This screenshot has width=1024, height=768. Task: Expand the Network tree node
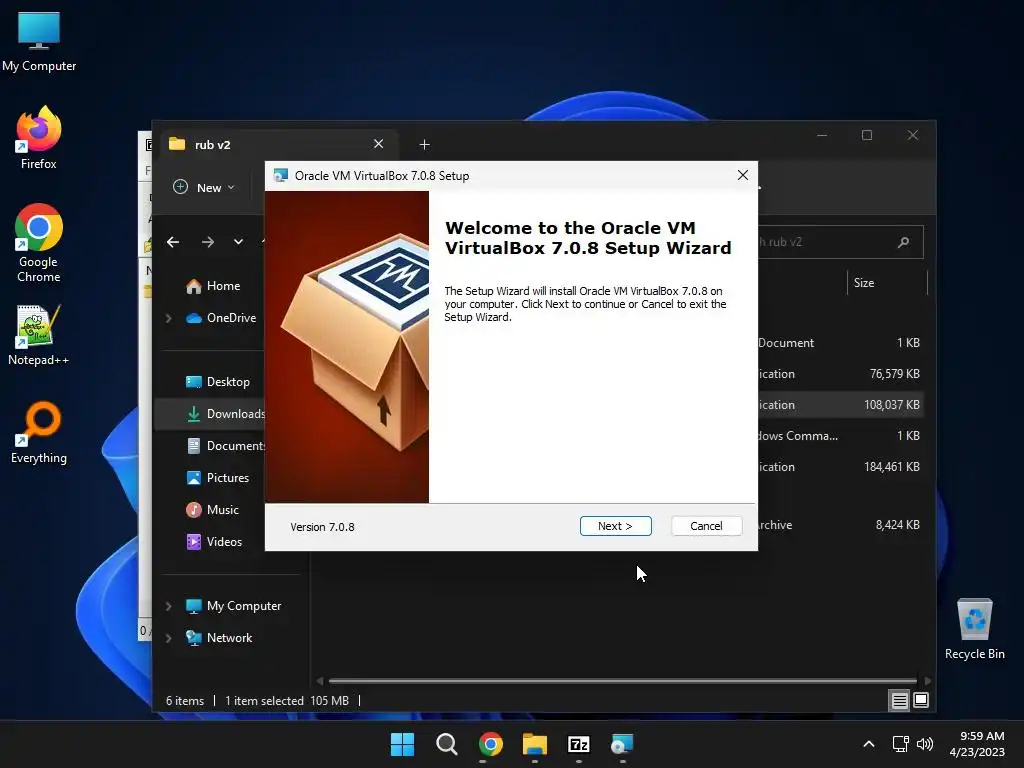pos(168,638)
